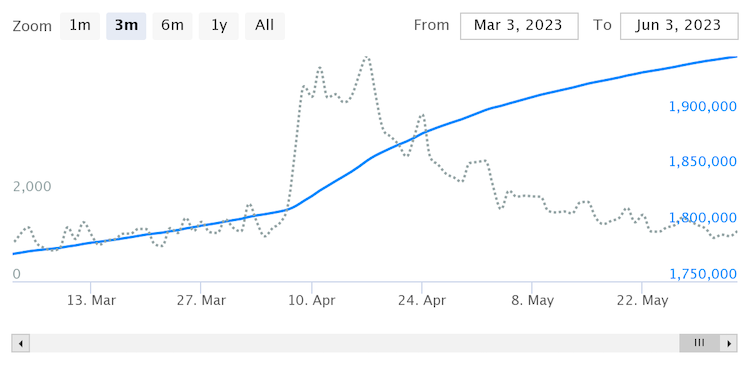This screenshot has height=375, width=750.
Task: Select the 3m zoom range
Action: click(x=126, y=26)
